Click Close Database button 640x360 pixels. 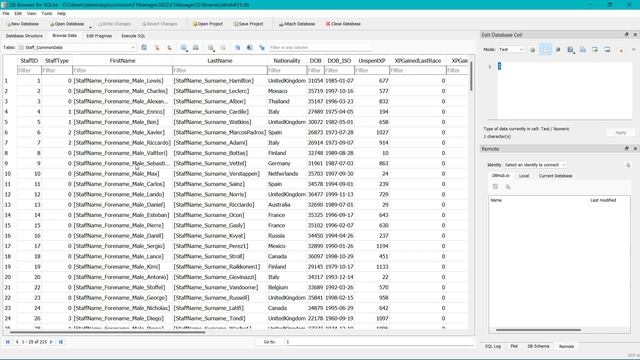tap(343, 24)
